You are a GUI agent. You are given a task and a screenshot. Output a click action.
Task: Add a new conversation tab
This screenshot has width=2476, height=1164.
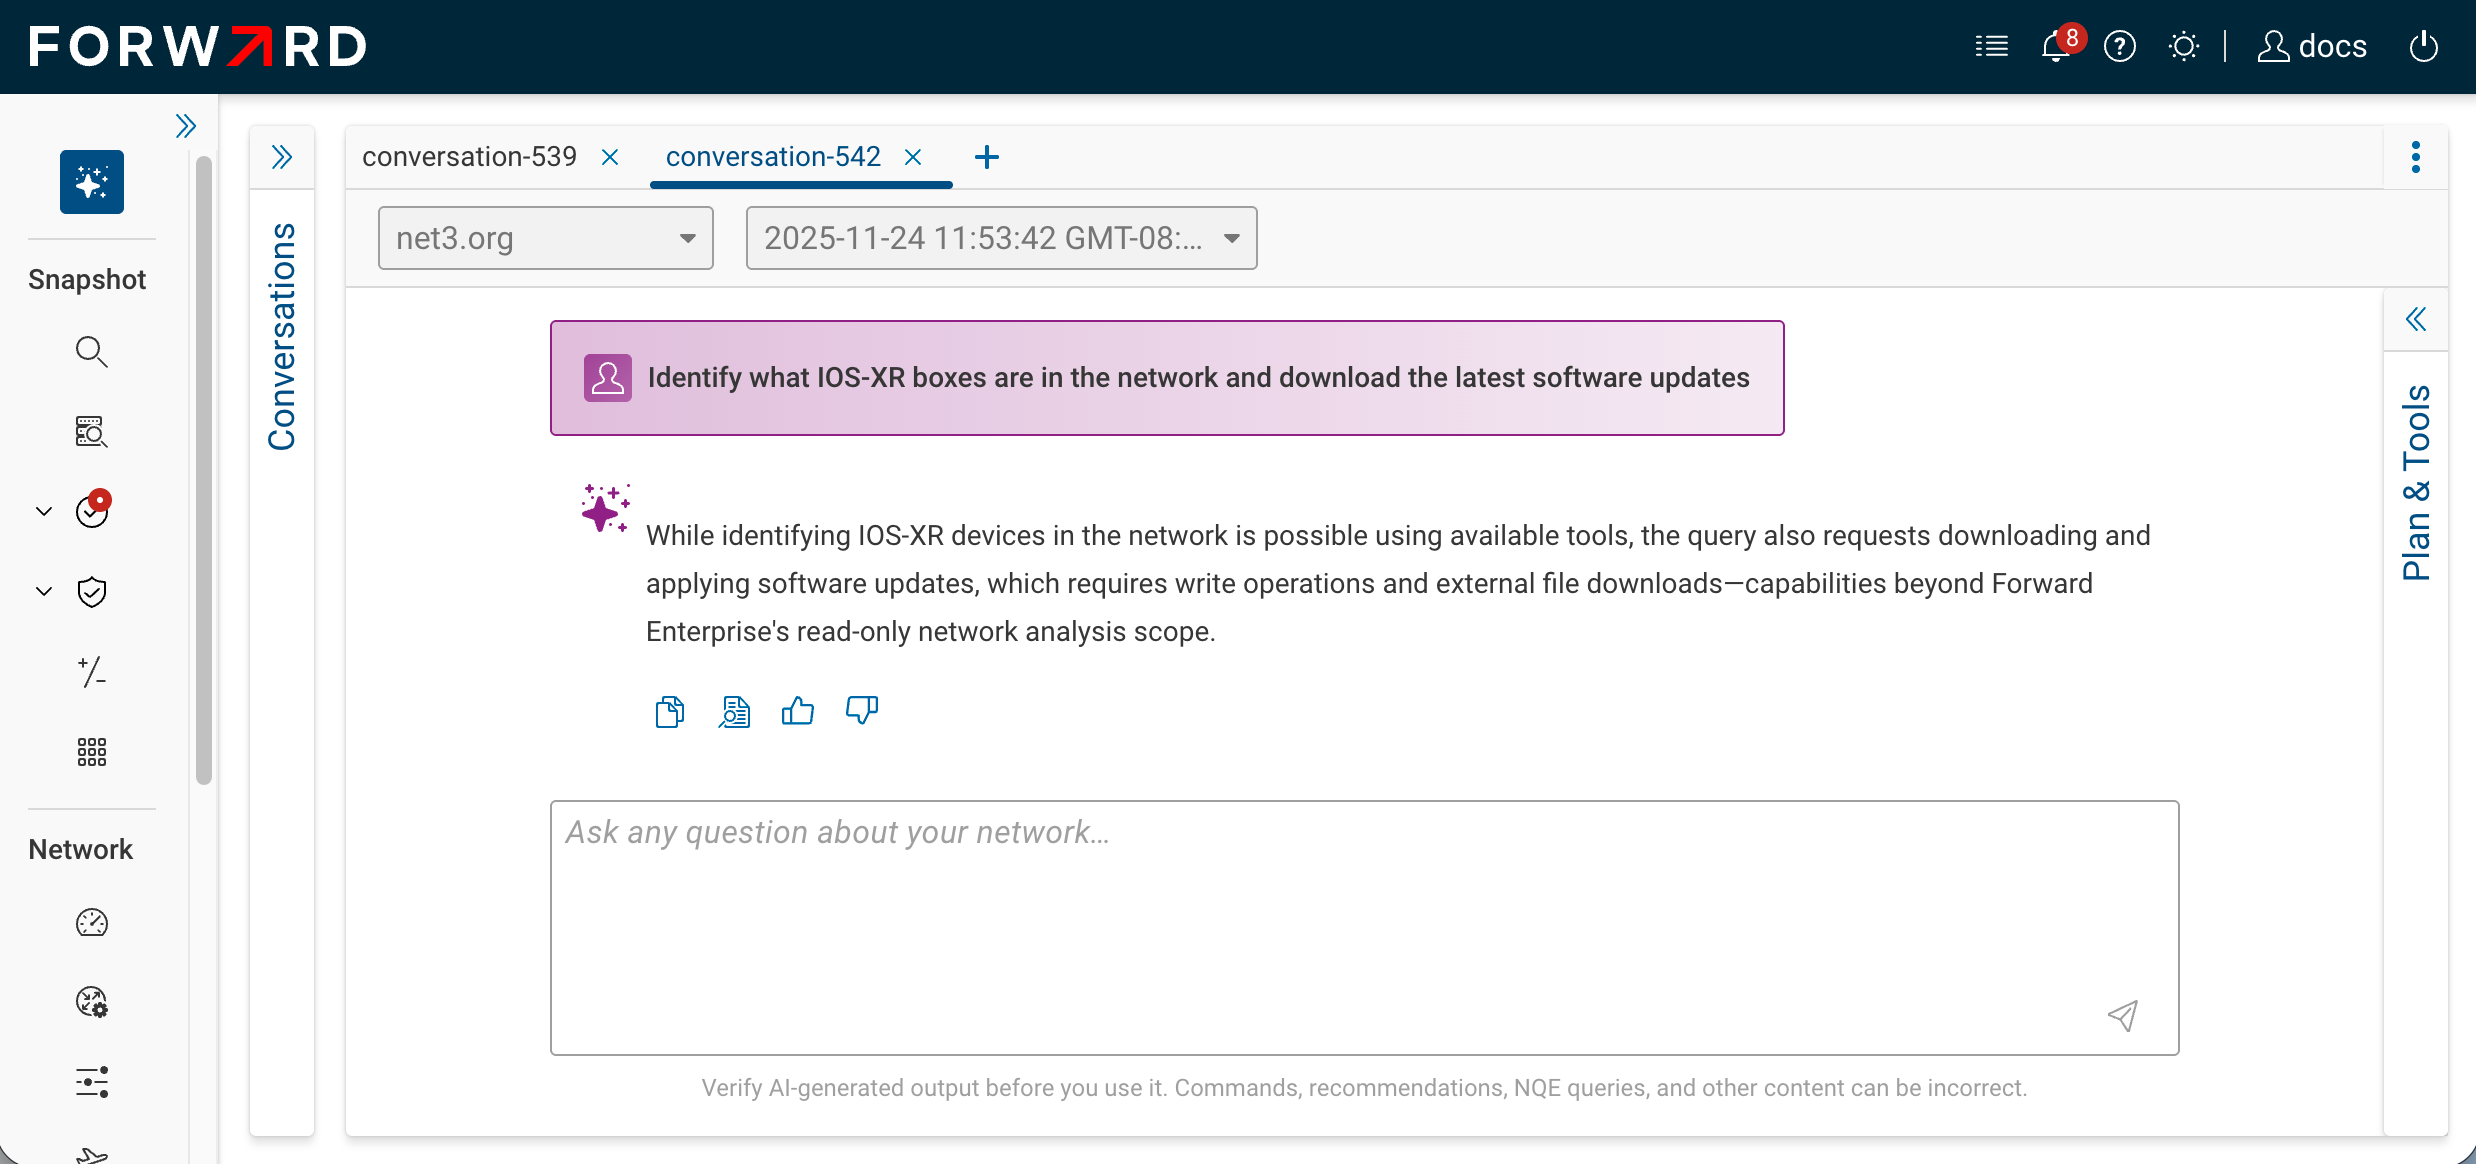[x=987, y=157]
